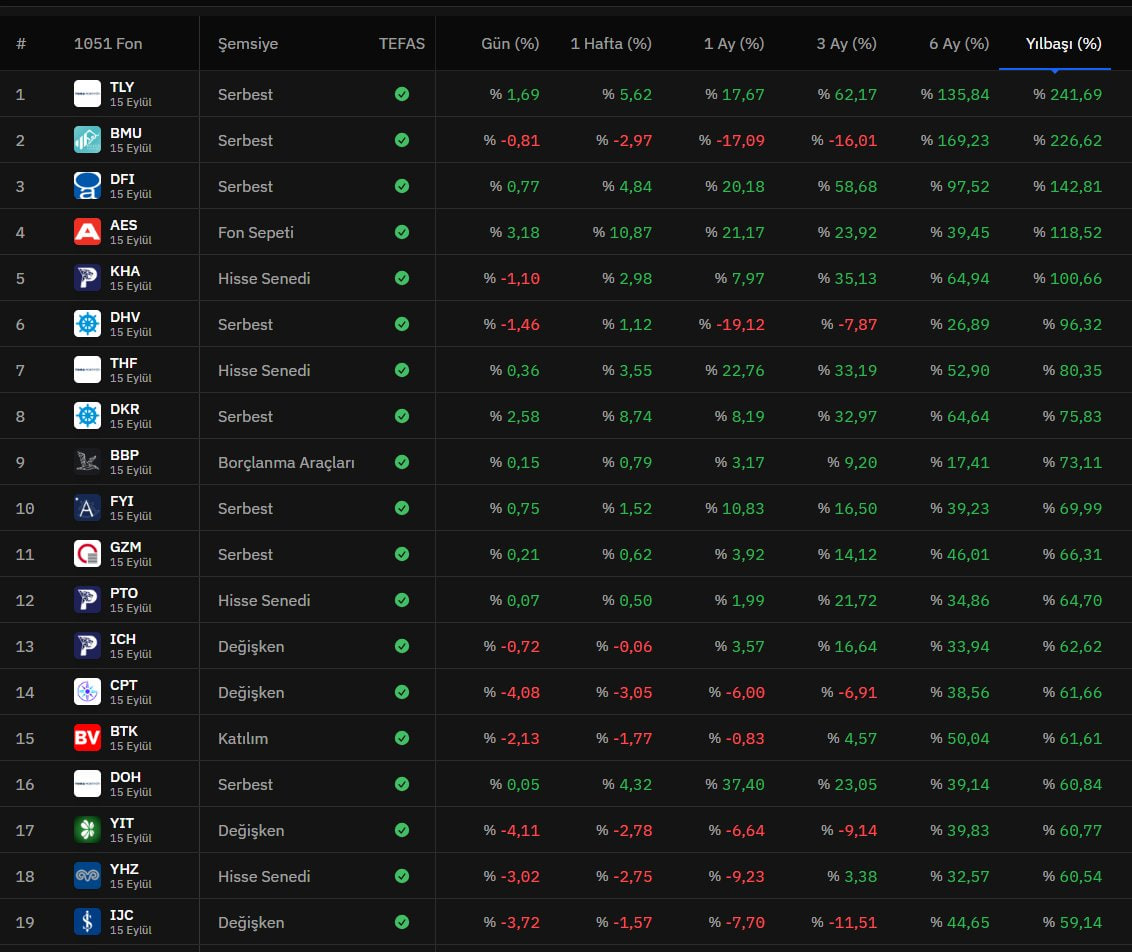Image resolution: width=1132 pixels, height=952 pixels.
Task: Sort by 1 Hafta (%) column
Action: pos(611,43)
